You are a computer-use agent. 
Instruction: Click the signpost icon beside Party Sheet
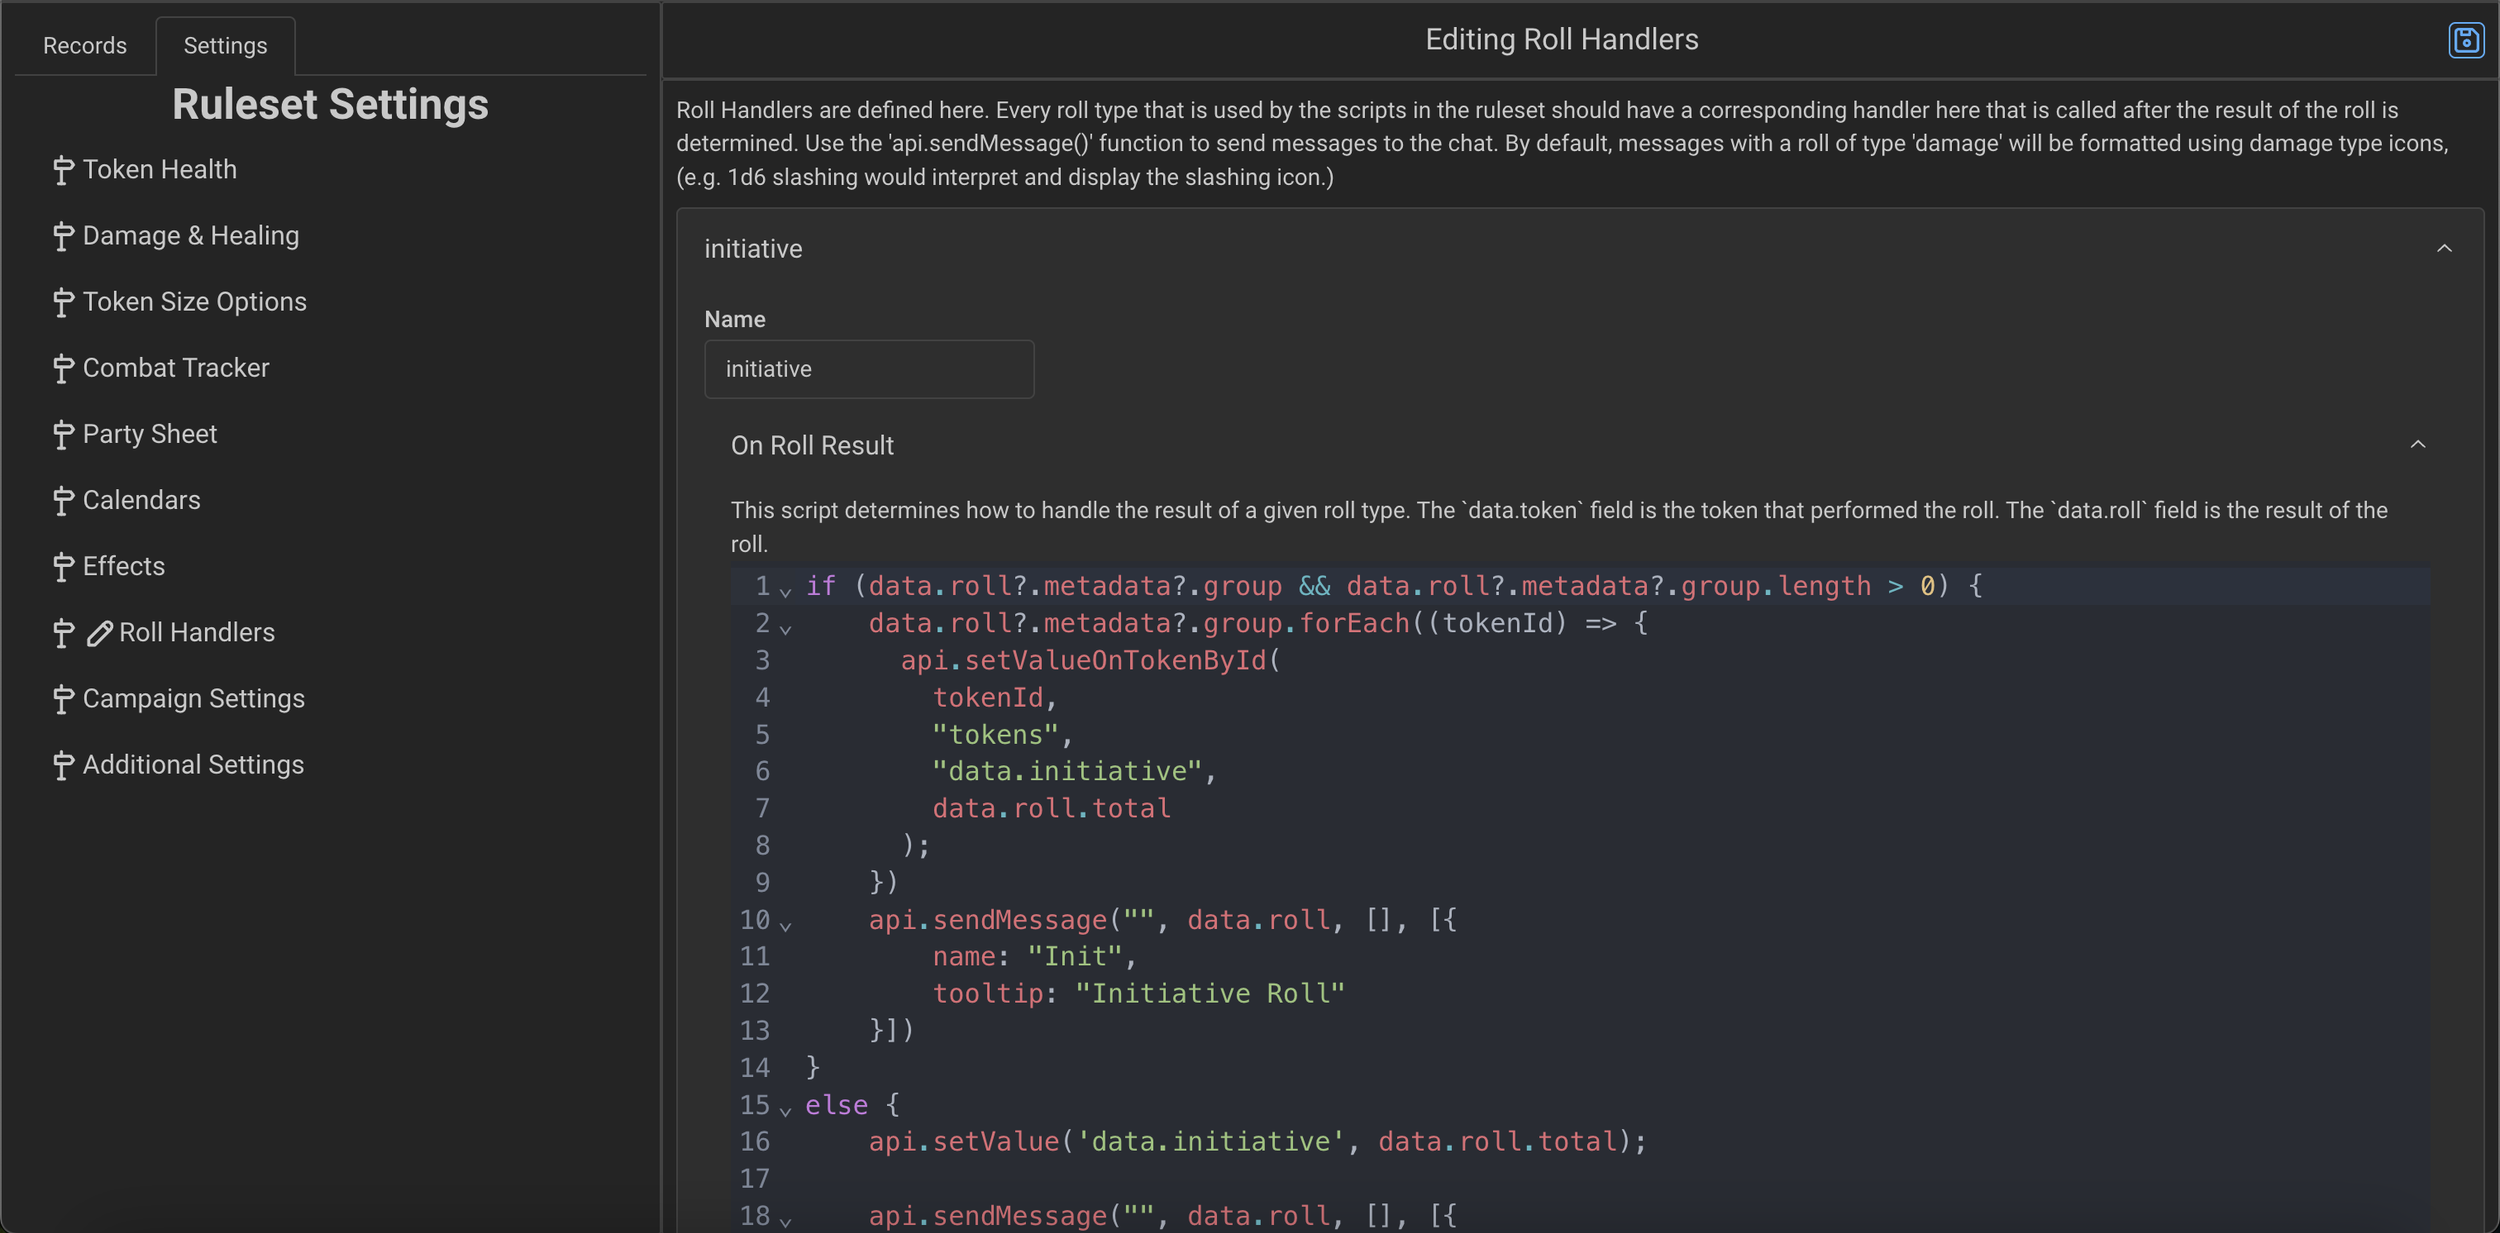63,435
